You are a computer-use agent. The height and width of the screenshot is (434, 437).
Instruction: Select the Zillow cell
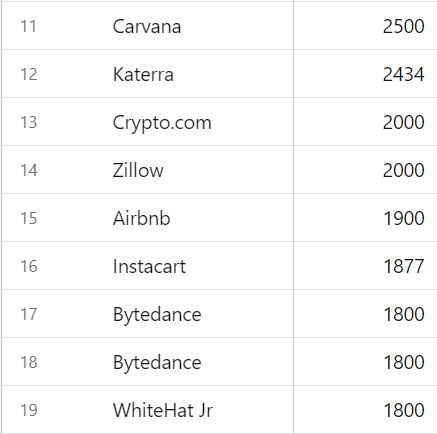[138, 170]
